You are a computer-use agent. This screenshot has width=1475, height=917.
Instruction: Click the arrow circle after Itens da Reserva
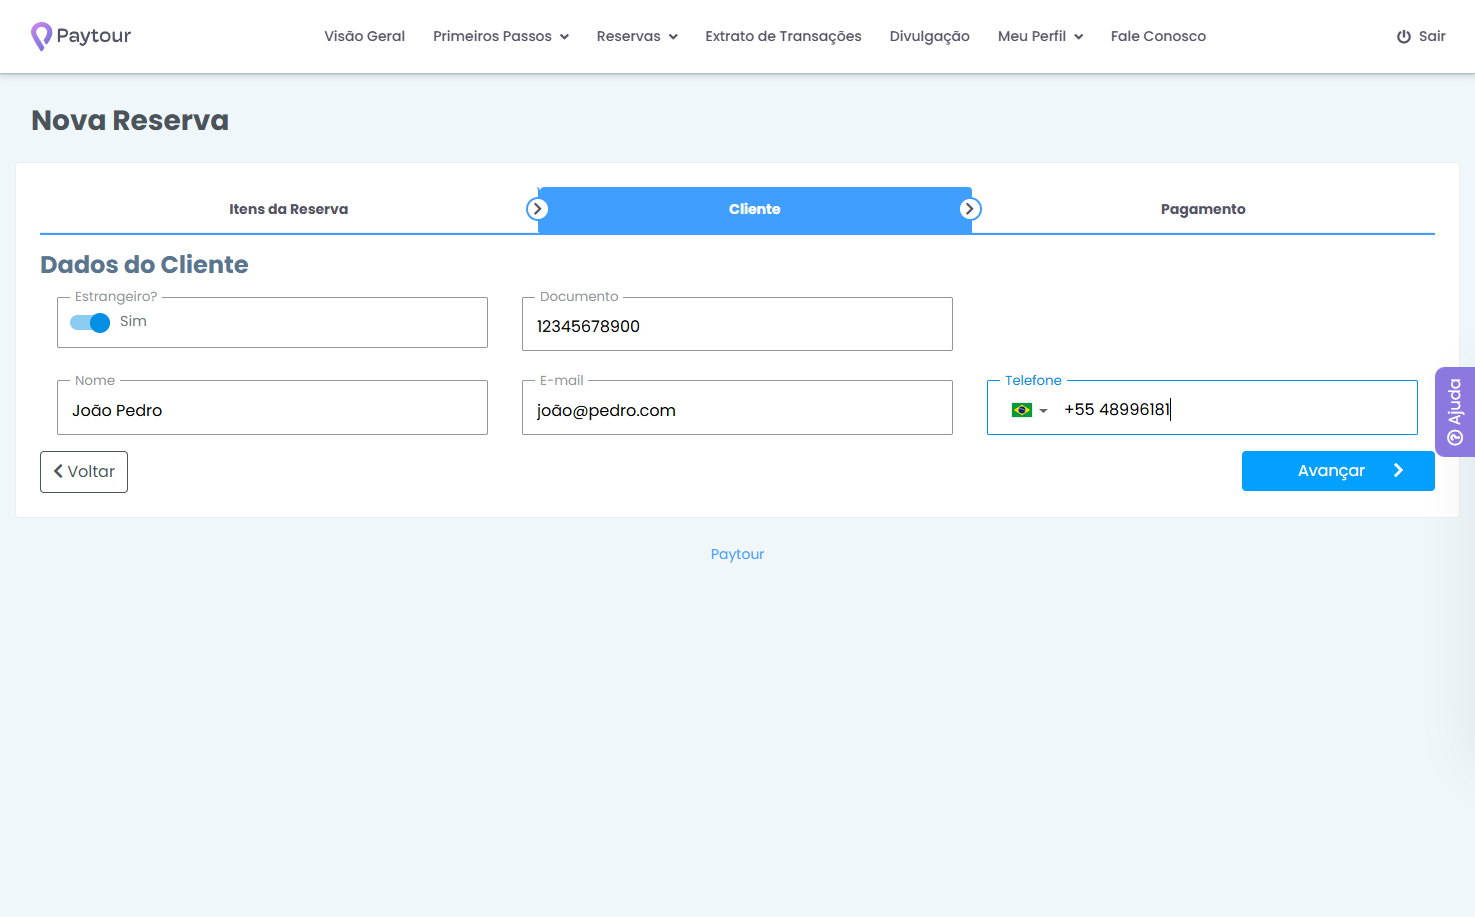(537, 209)
